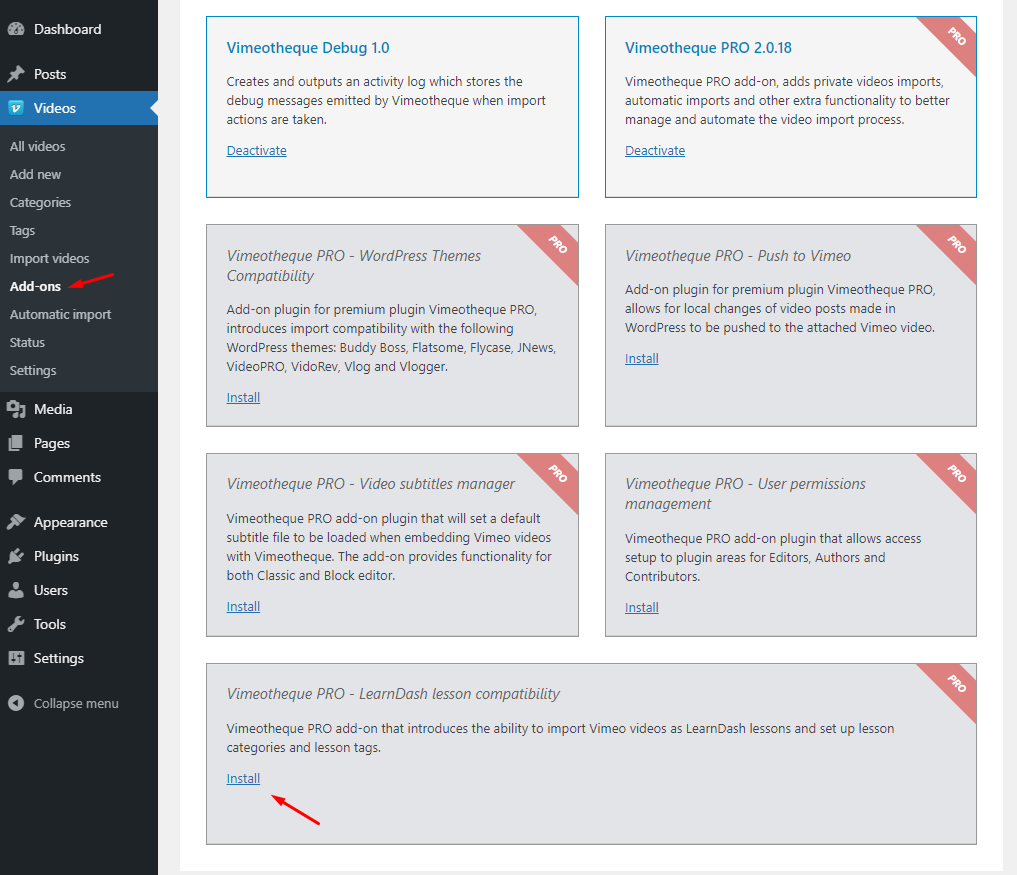Viewport: 1017px width, 875px height.
Task: Open the Appearance menu
Action: click(71, 522)
